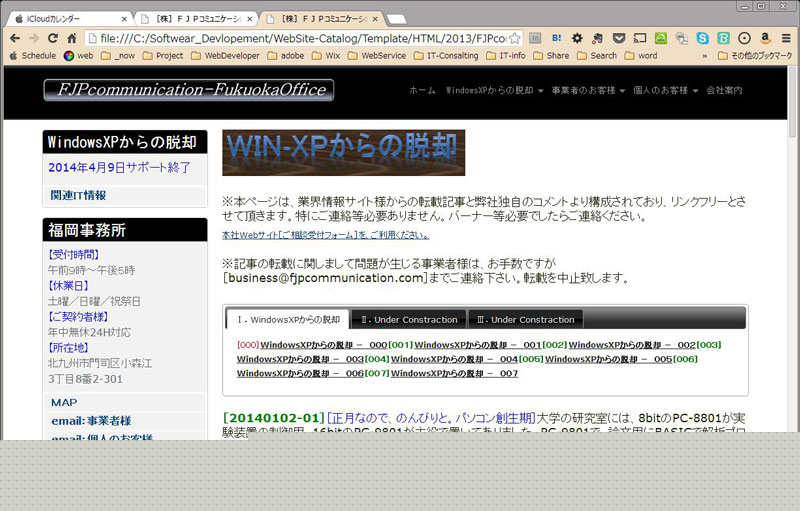Open link WindowsXPからの脱却 － 004
Screen dimensions: 800x511
point(454,359)
